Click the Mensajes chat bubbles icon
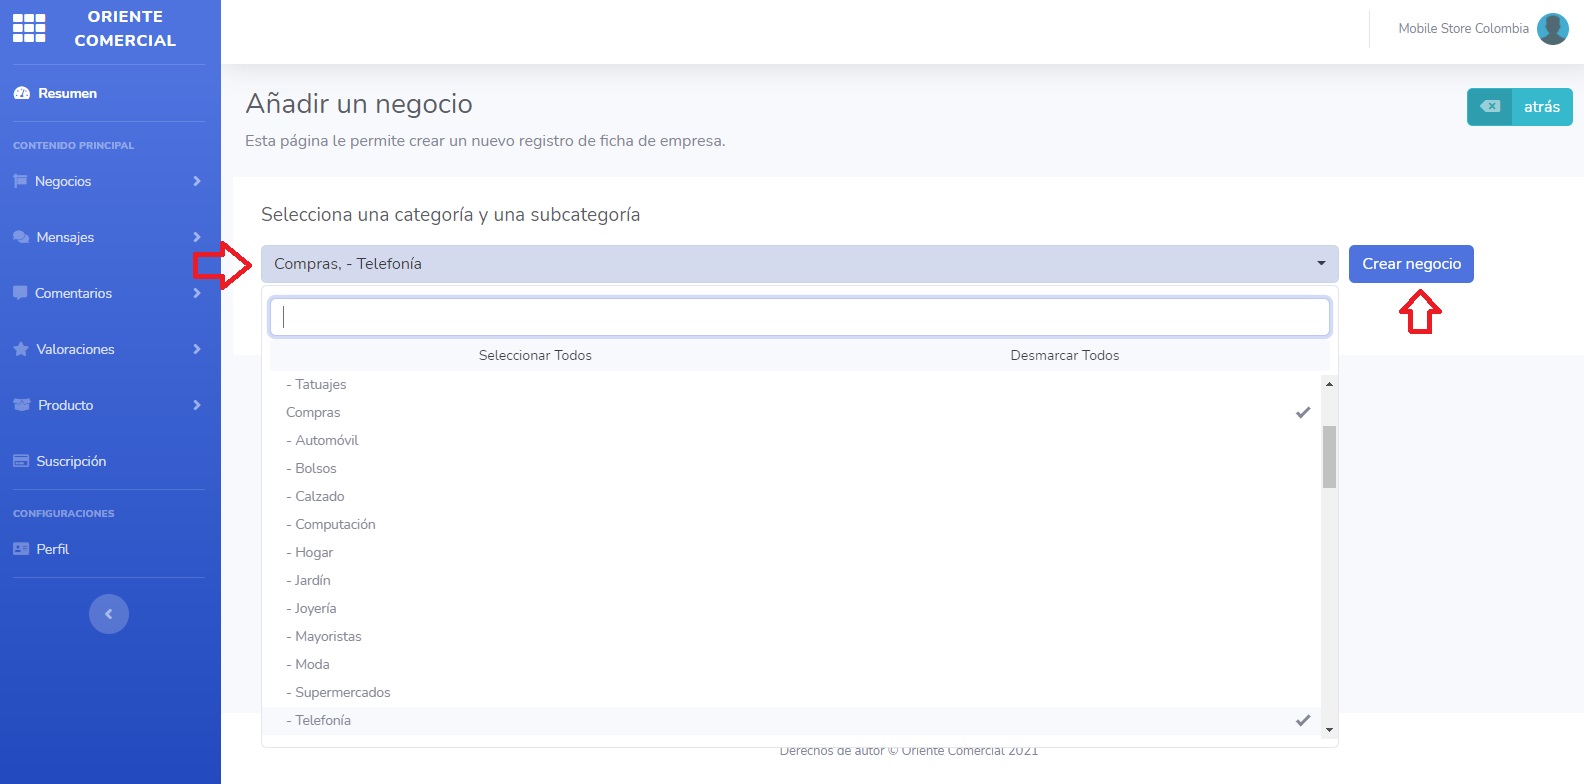Image resolution: width=1584 pixels, height=784 pixels. pos(21,237)
